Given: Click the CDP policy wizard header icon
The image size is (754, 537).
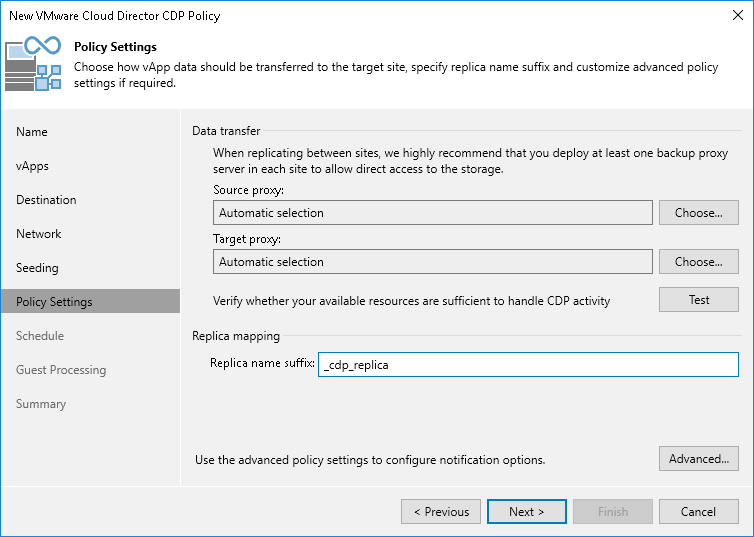Looking at the screenshot, I should tap(33, 63).
